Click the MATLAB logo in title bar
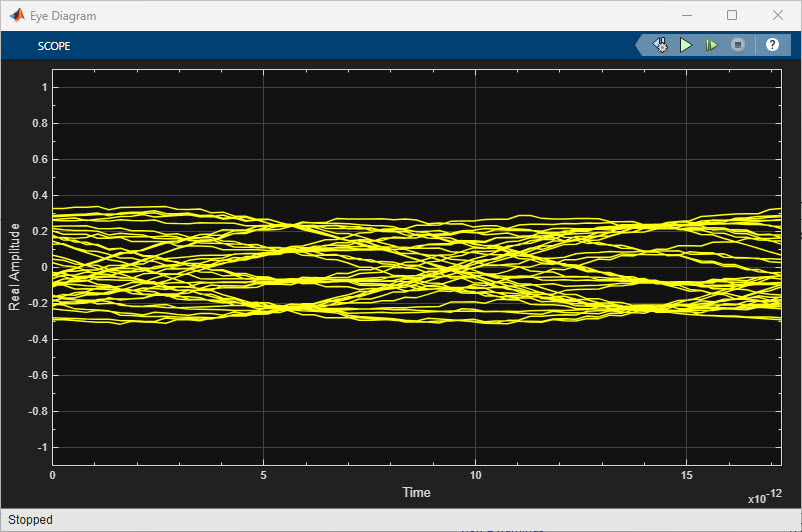This screenshot has height=532, width=802. click(15, 15)
